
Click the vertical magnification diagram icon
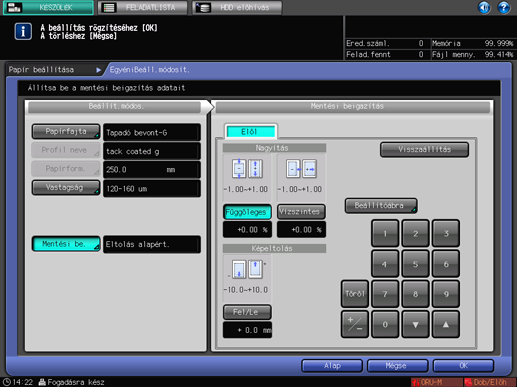[x=247, y=169]
